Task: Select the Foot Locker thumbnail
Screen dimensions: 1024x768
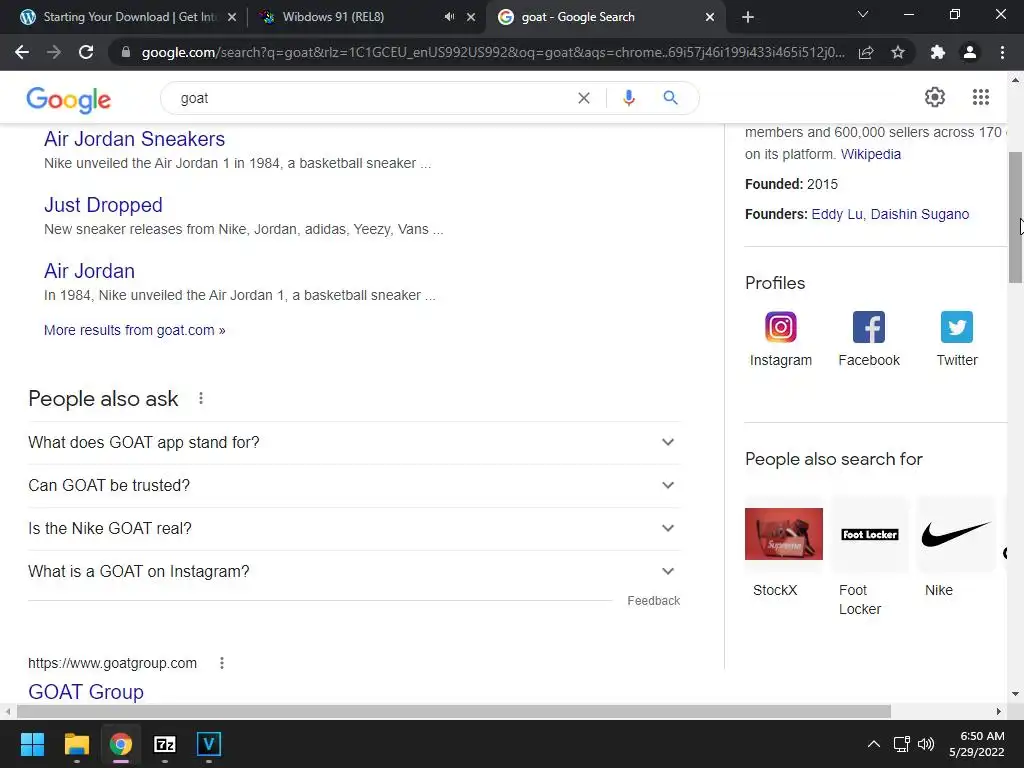Action: click(870, 534)
